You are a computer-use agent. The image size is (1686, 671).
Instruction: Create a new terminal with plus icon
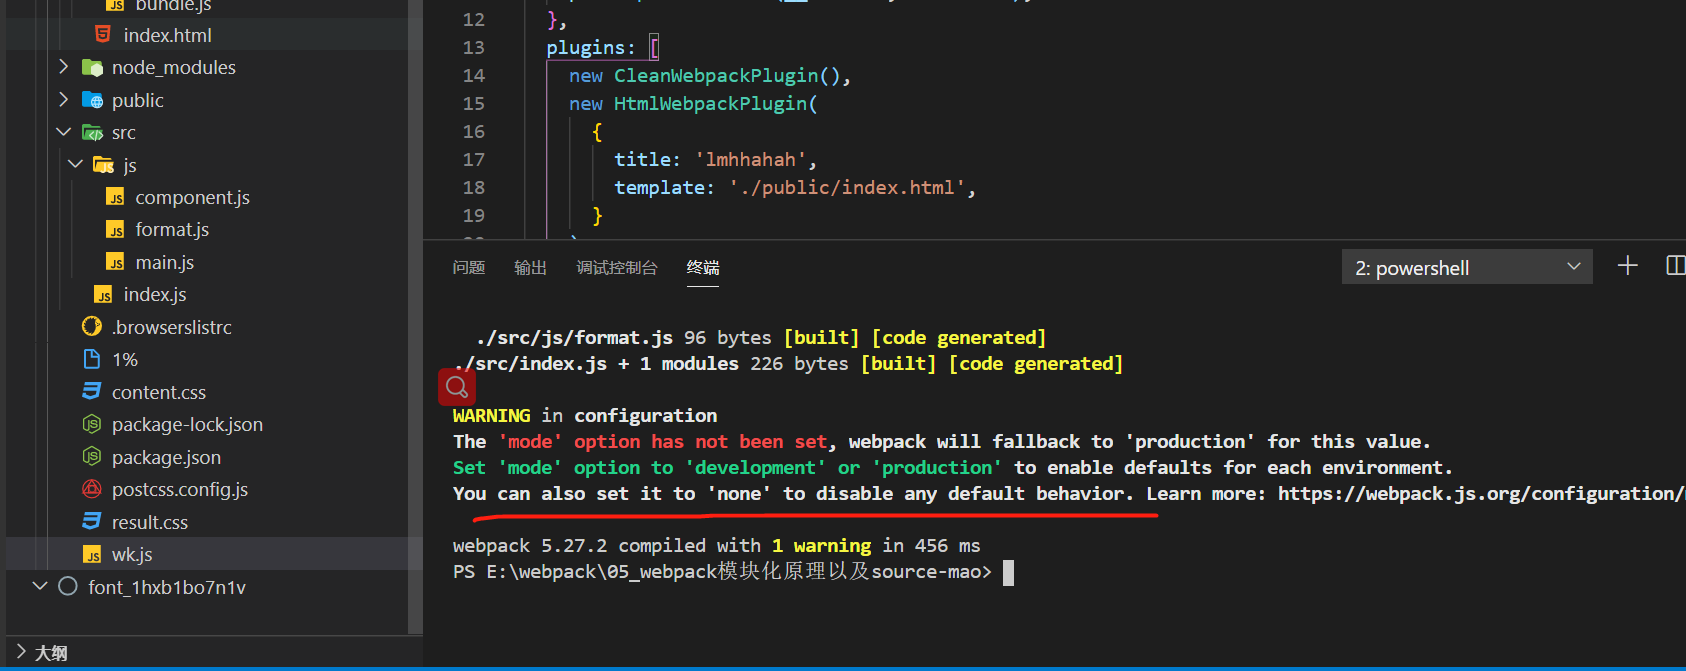(1628, 266)
